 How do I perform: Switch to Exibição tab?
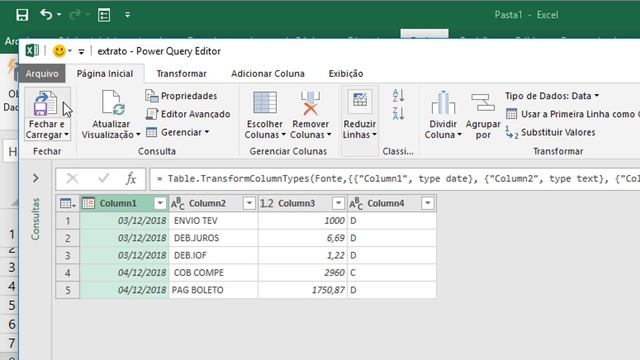pyautogui.click(x=346, y=73)
